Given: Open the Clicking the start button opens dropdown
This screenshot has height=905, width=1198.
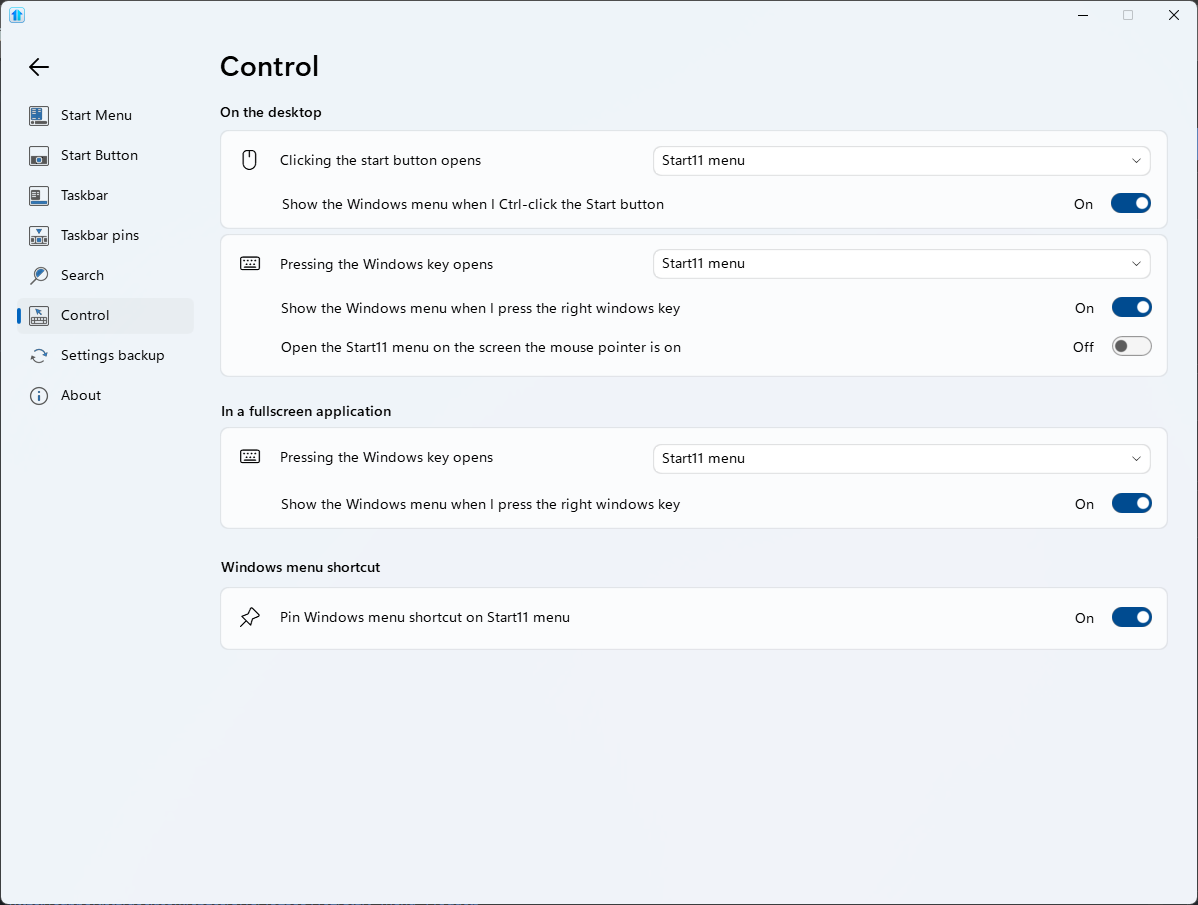Looking at the screenshot, I should (902, 160).
